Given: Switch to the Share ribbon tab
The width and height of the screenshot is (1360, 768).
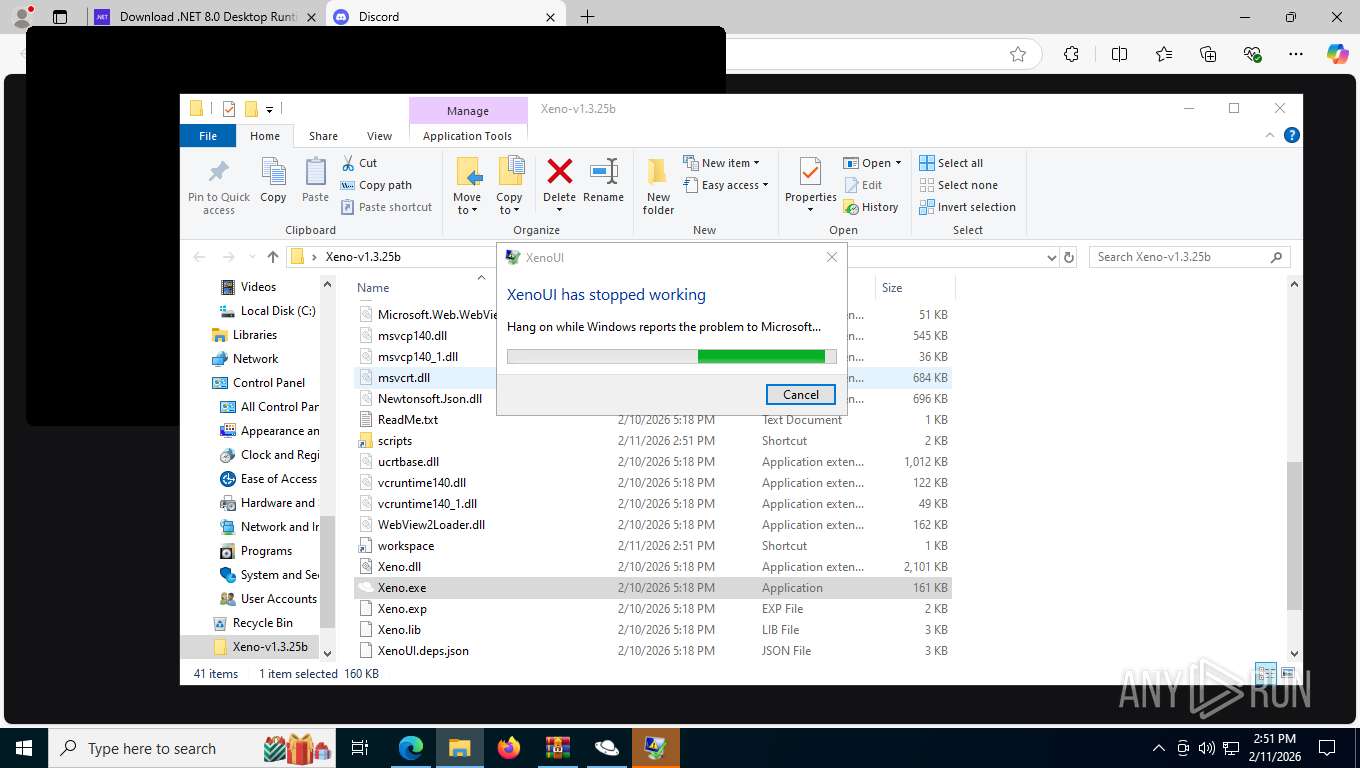Looking at the screenshot, I should click(x=323, y=136).
